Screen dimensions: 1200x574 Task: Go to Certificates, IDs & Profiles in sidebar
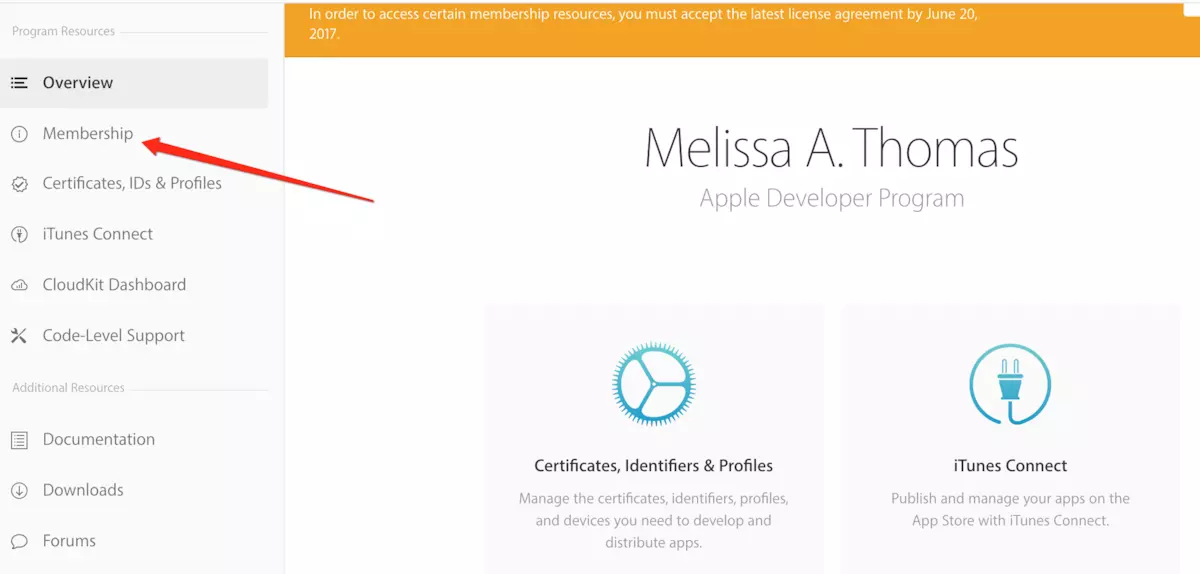coord(134,184)
